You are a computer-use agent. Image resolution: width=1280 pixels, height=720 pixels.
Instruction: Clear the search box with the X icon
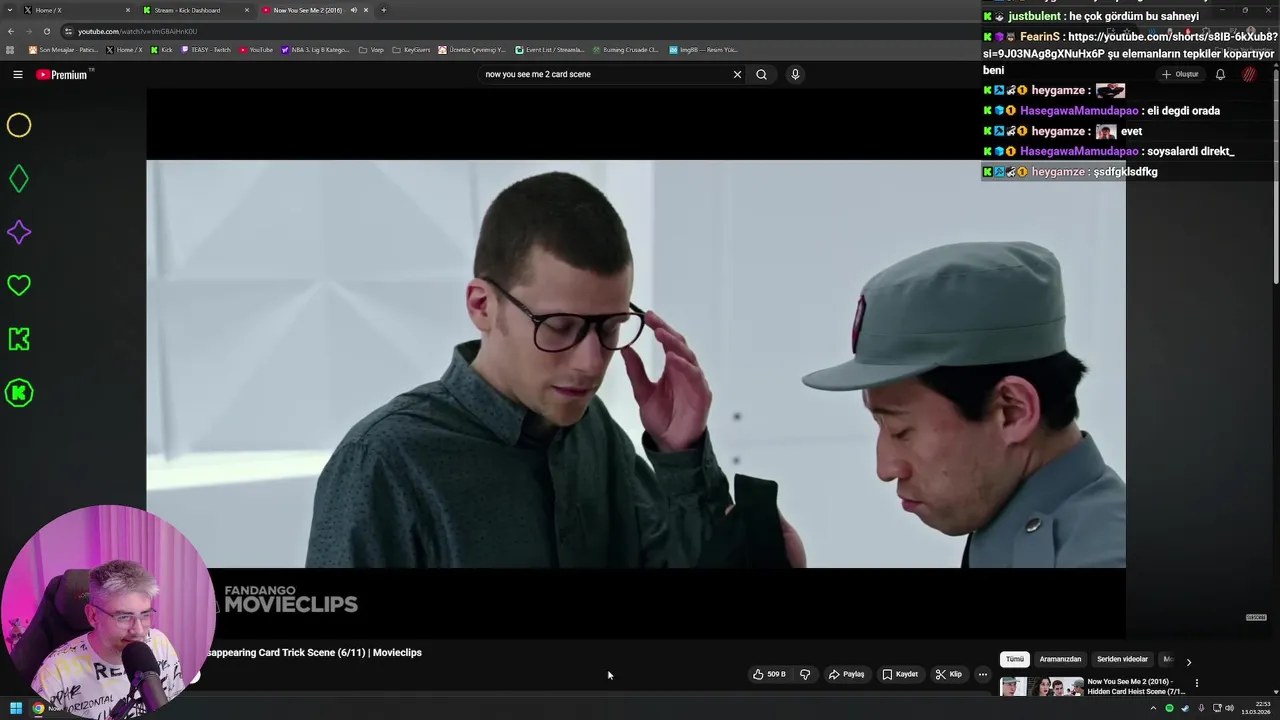737,74
